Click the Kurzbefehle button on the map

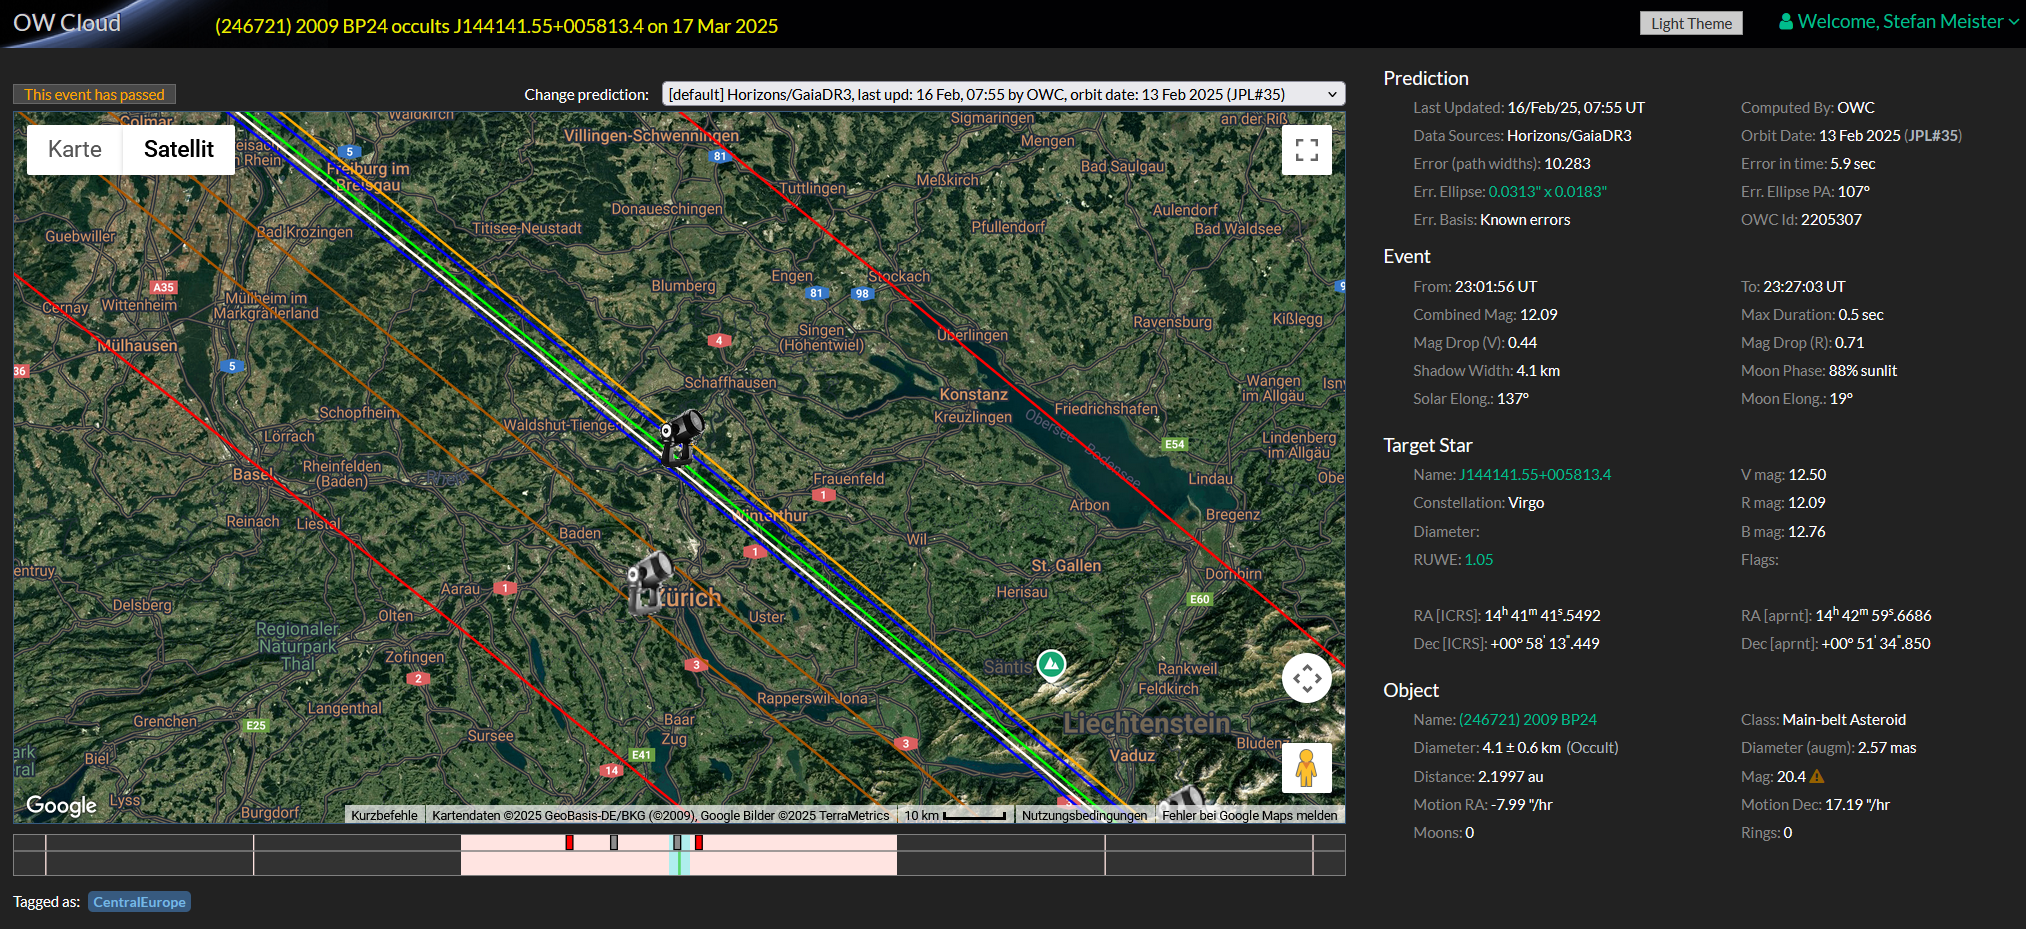(384, 815)
